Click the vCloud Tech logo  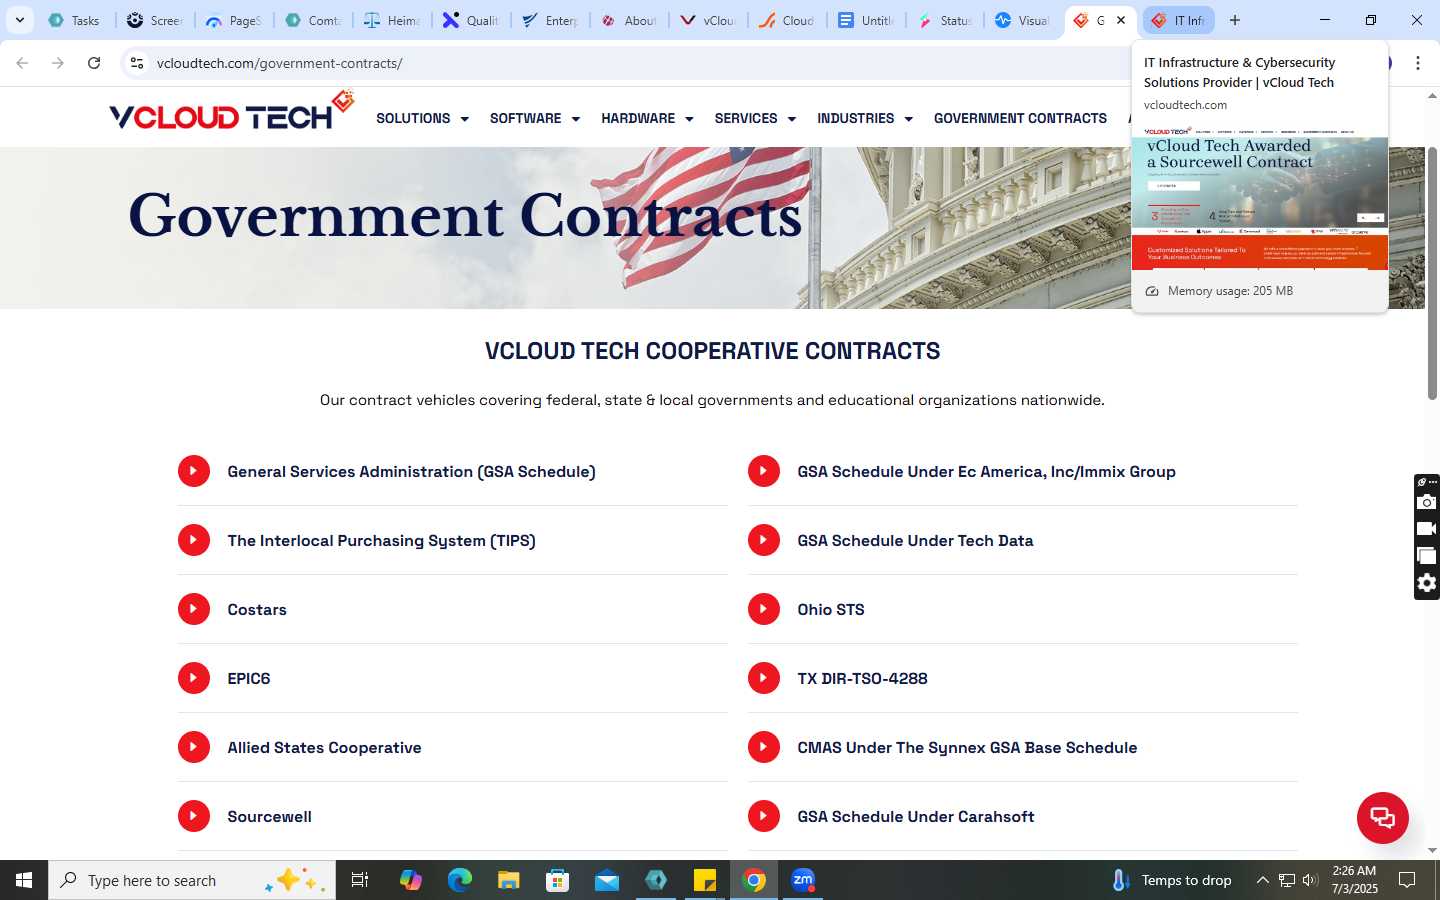[x=232, y=112]
